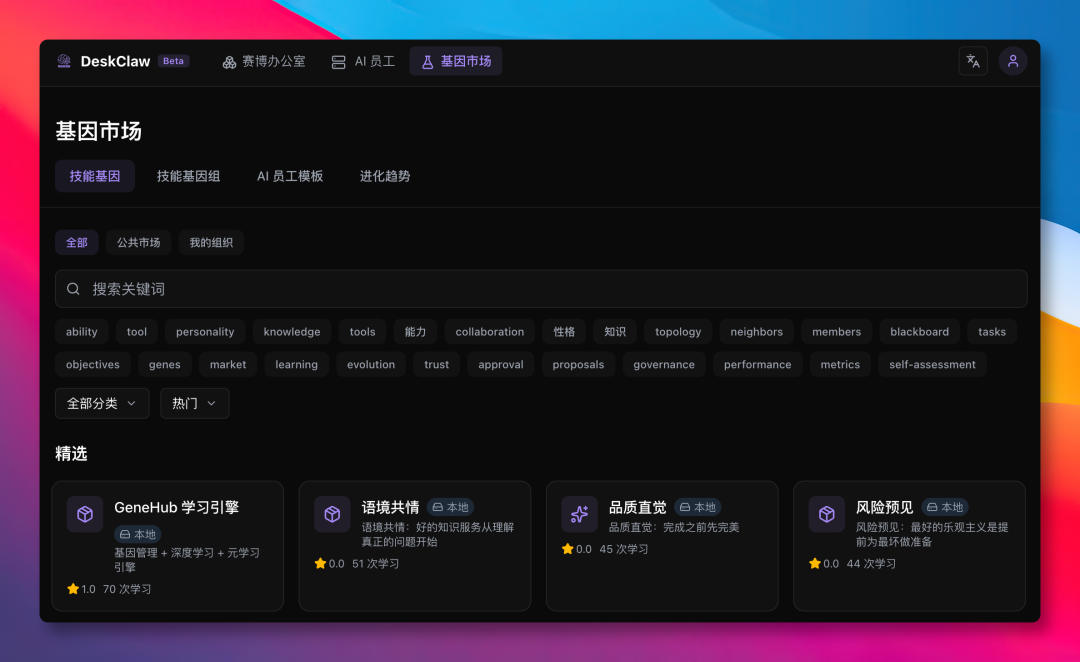
Task: Open the 语境共情 card title
Action: tap(391, 508)
